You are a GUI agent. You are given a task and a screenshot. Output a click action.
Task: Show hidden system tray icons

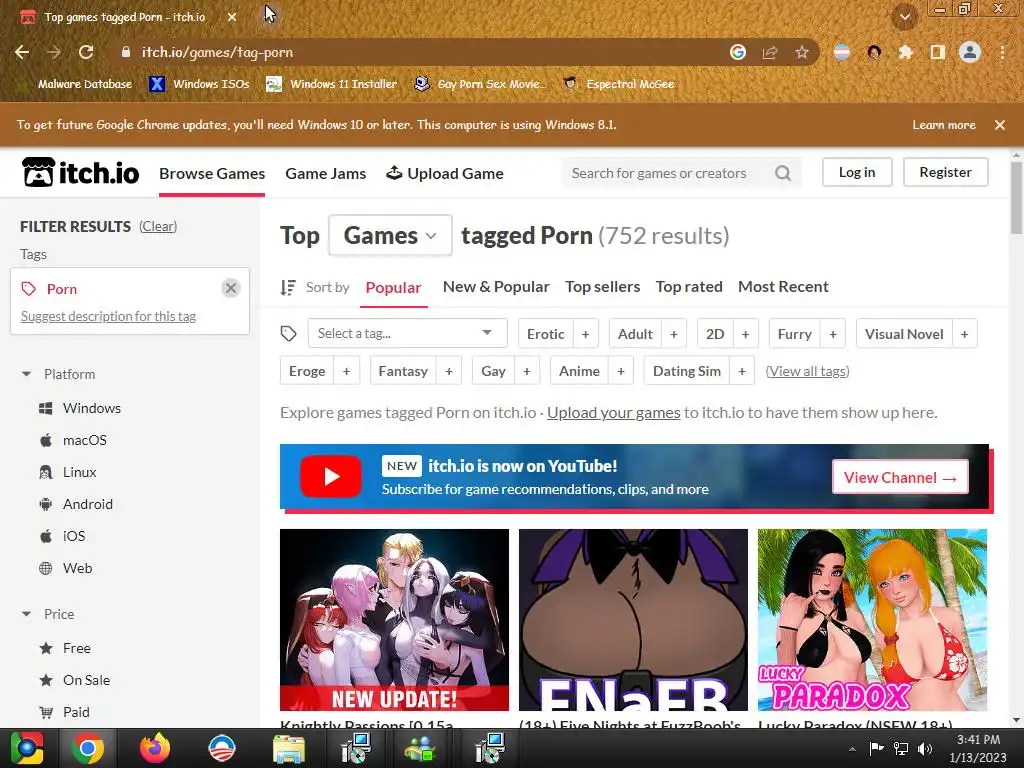852,749
